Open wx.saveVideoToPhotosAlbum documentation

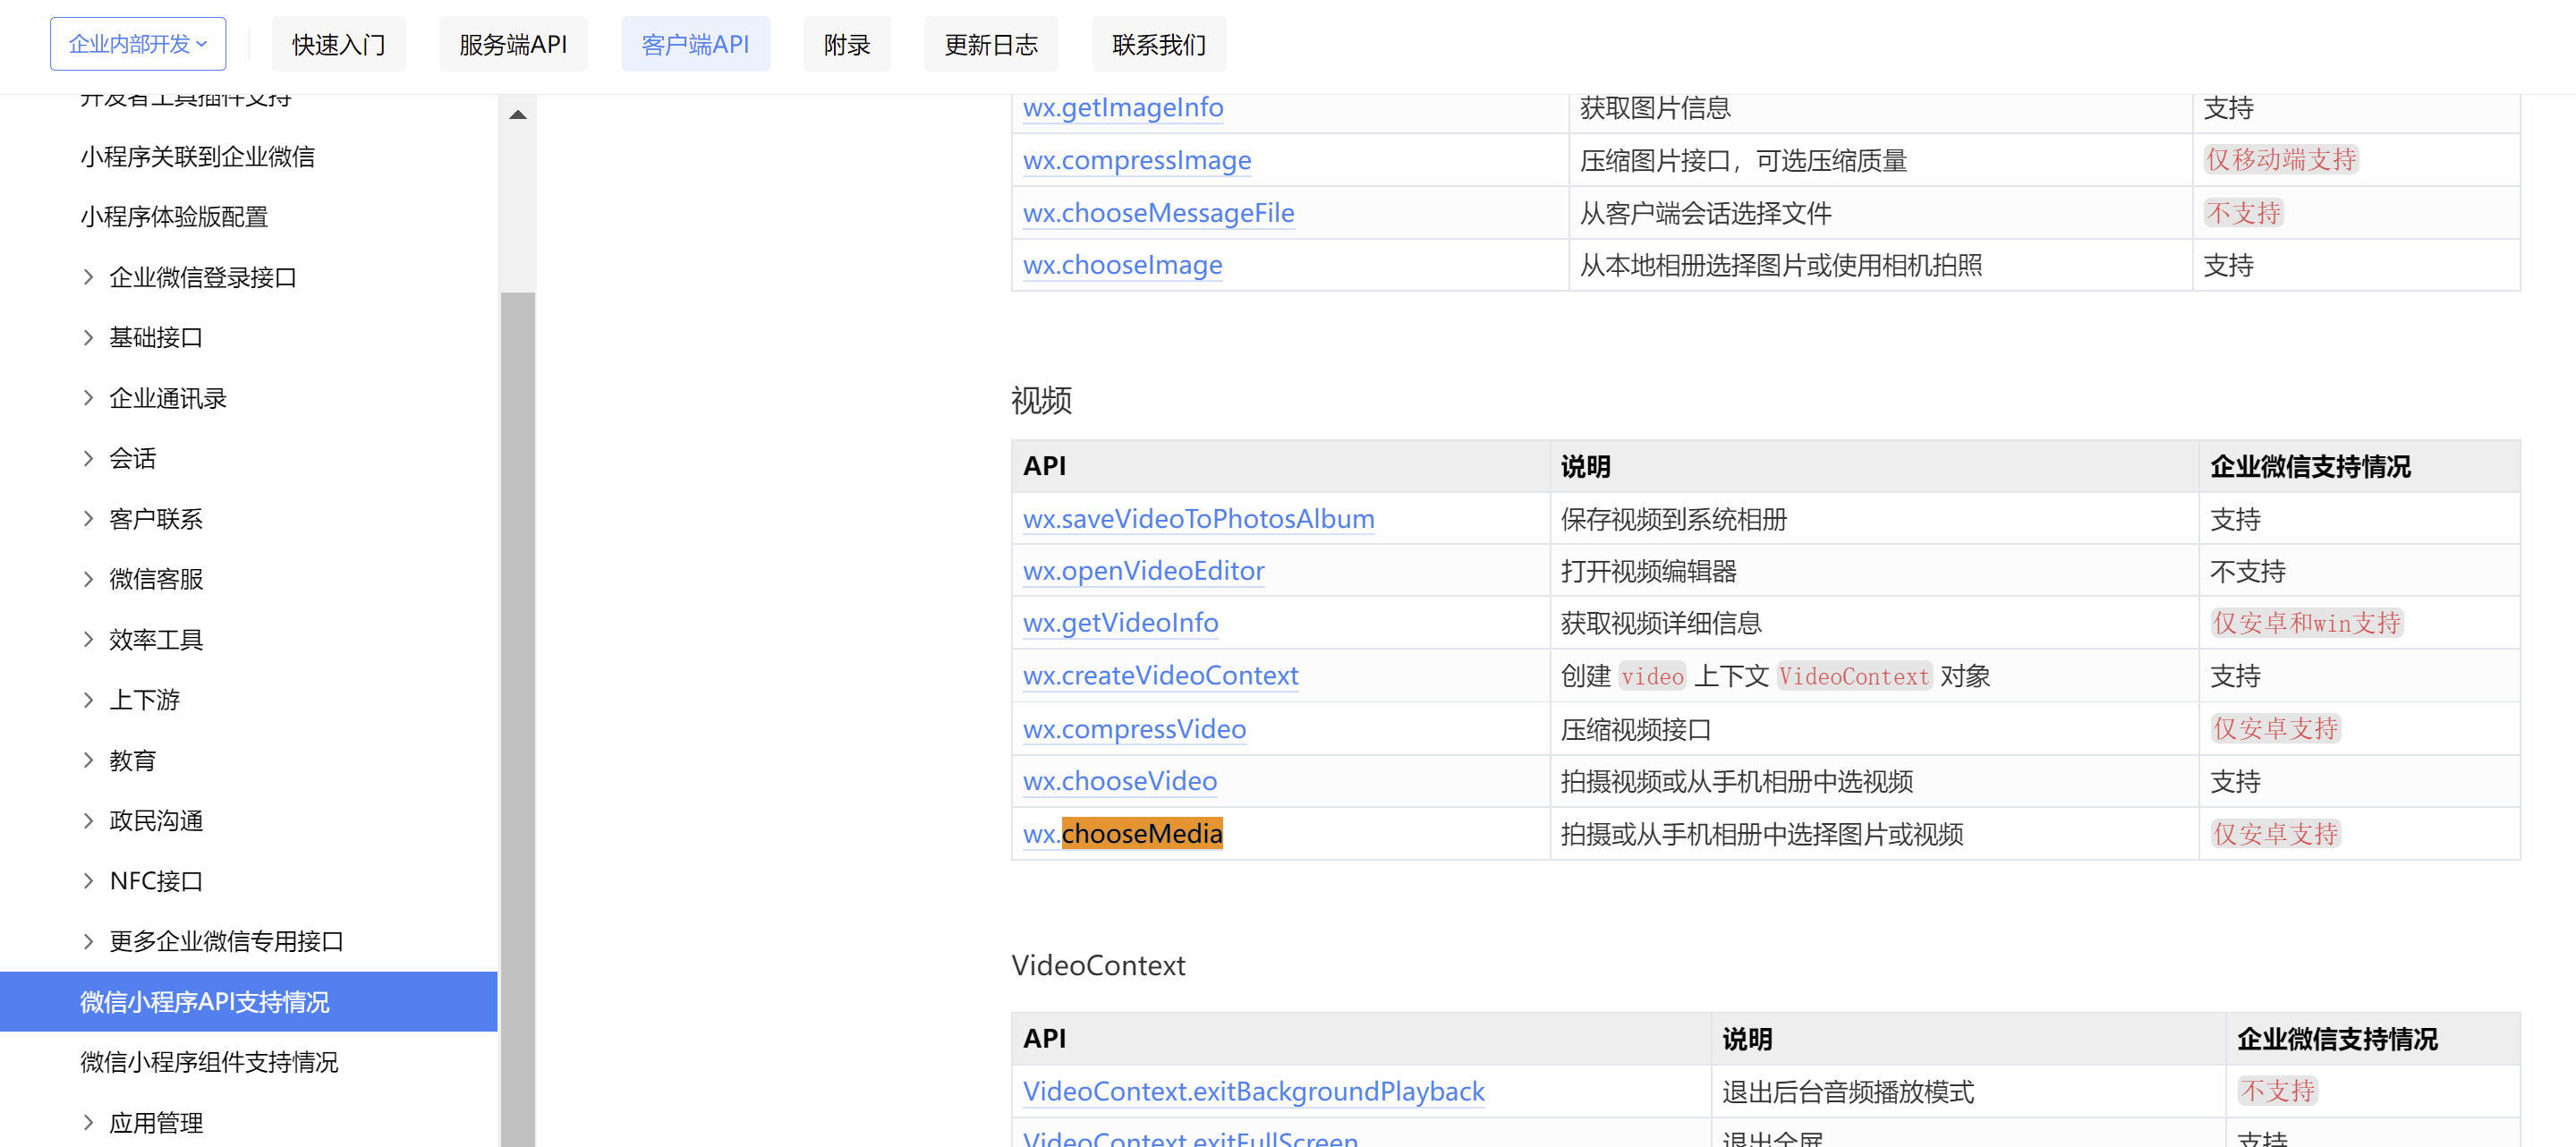[1198, 519]
